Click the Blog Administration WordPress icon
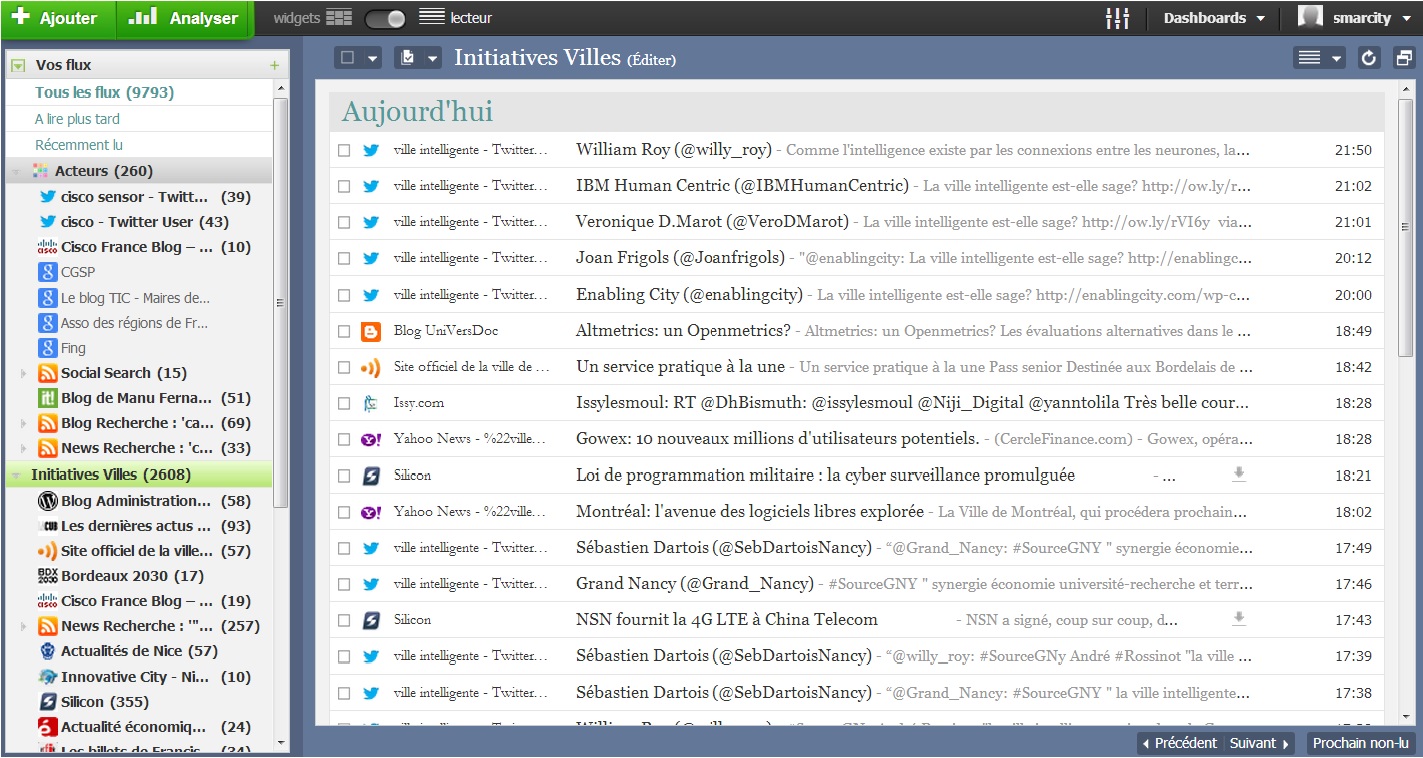This screenshot has width=1423, height=758. click(47, 501)
